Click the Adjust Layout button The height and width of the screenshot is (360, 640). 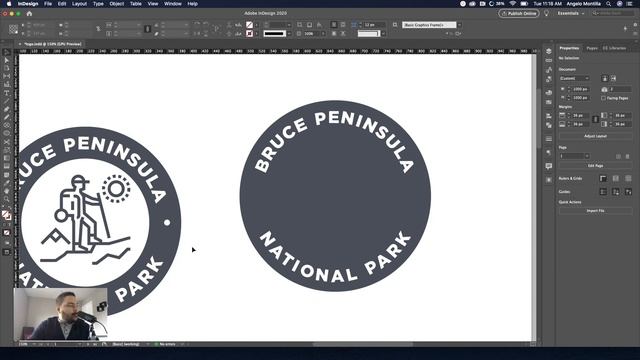coord(595,136)
